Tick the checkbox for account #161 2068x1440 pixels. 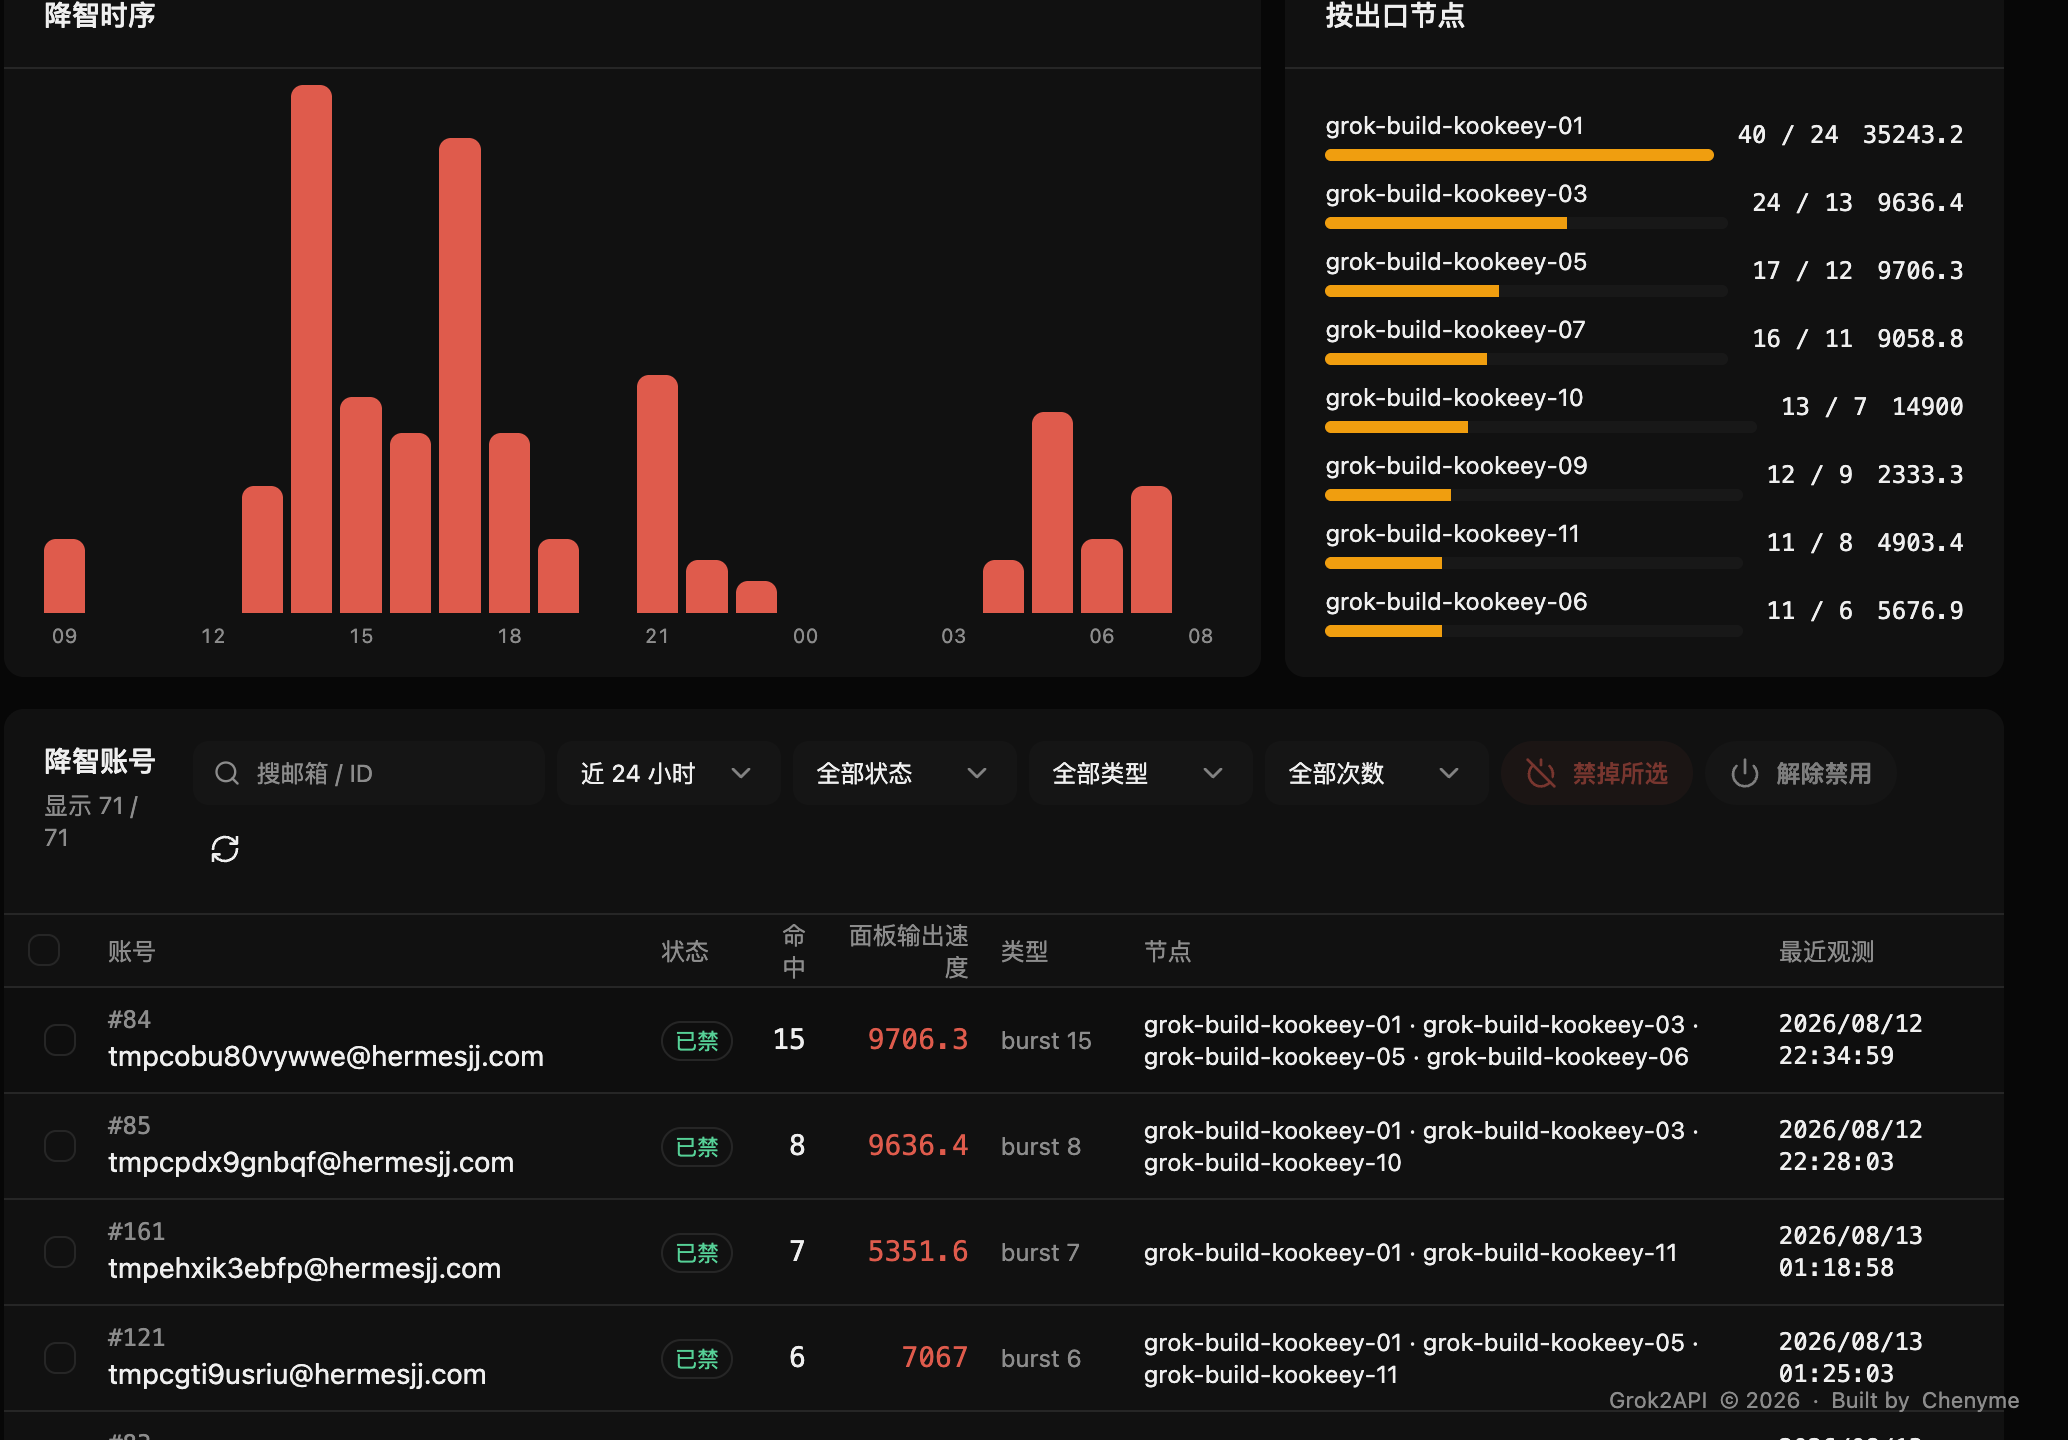60,1252
